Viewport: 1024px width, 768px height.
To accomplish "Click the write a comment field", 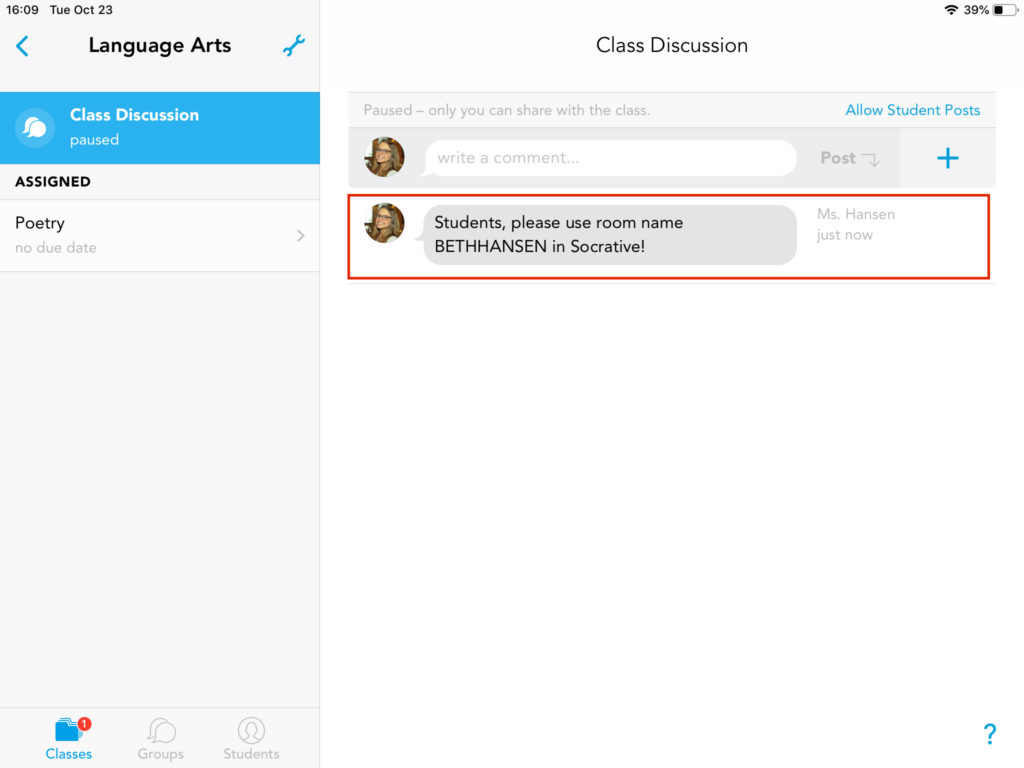I will [610, 158].
